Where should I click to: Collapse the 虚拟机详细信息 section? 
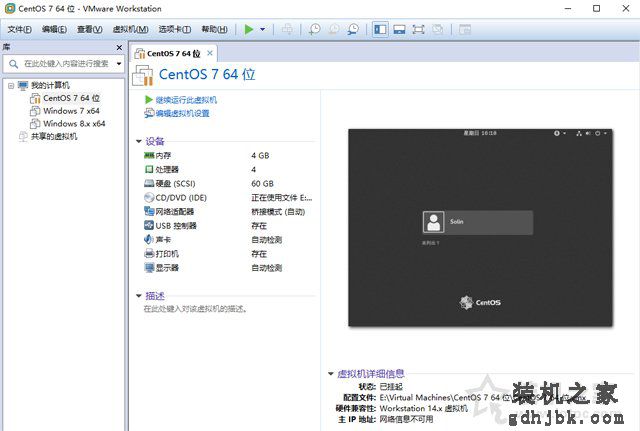(331, 374)
